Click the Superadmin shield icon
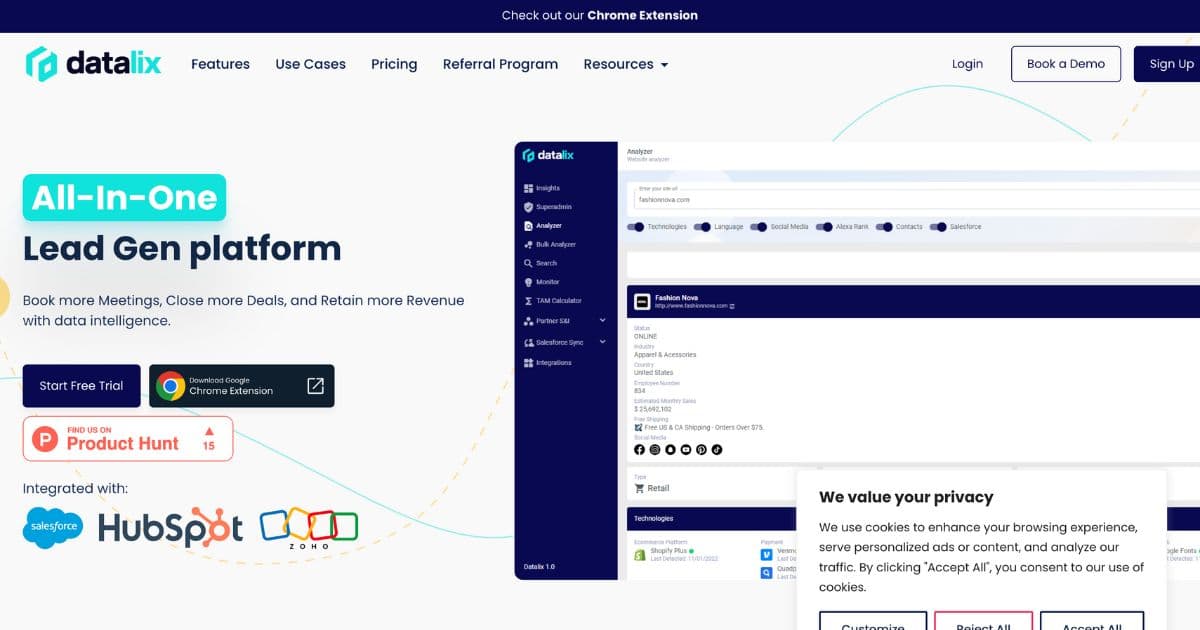1200x630 pixels. click(x=529, y=207)
